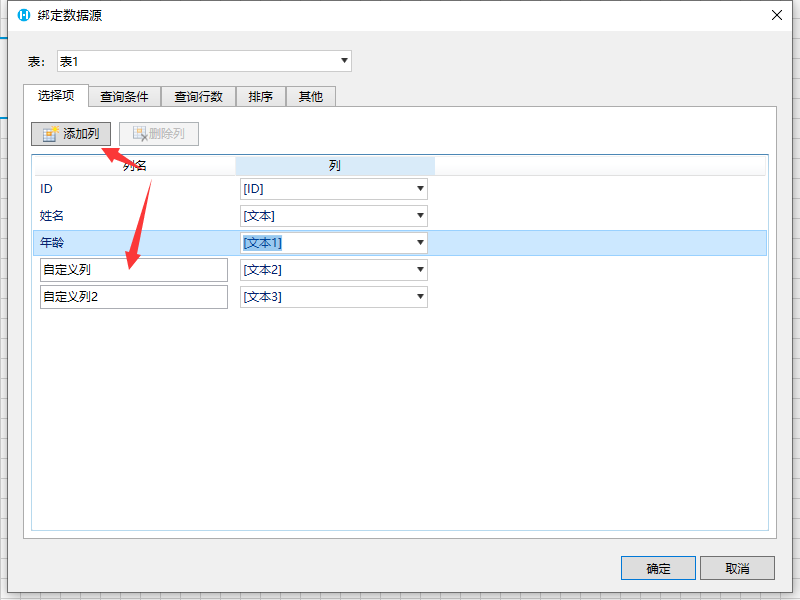Open the 表1 table dropdown

click(x=204, y=61)
